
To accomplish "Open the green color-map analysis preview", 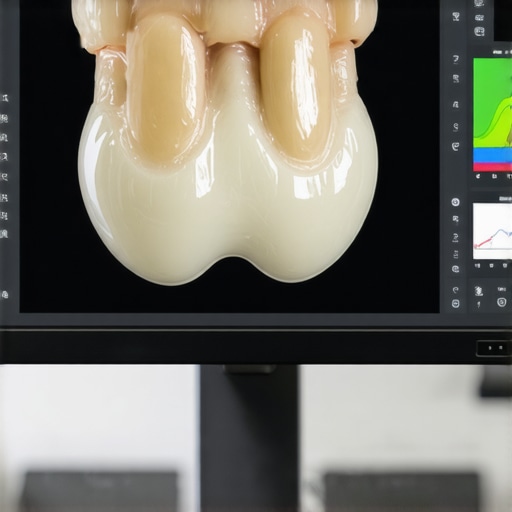I will tap(493, 115).
